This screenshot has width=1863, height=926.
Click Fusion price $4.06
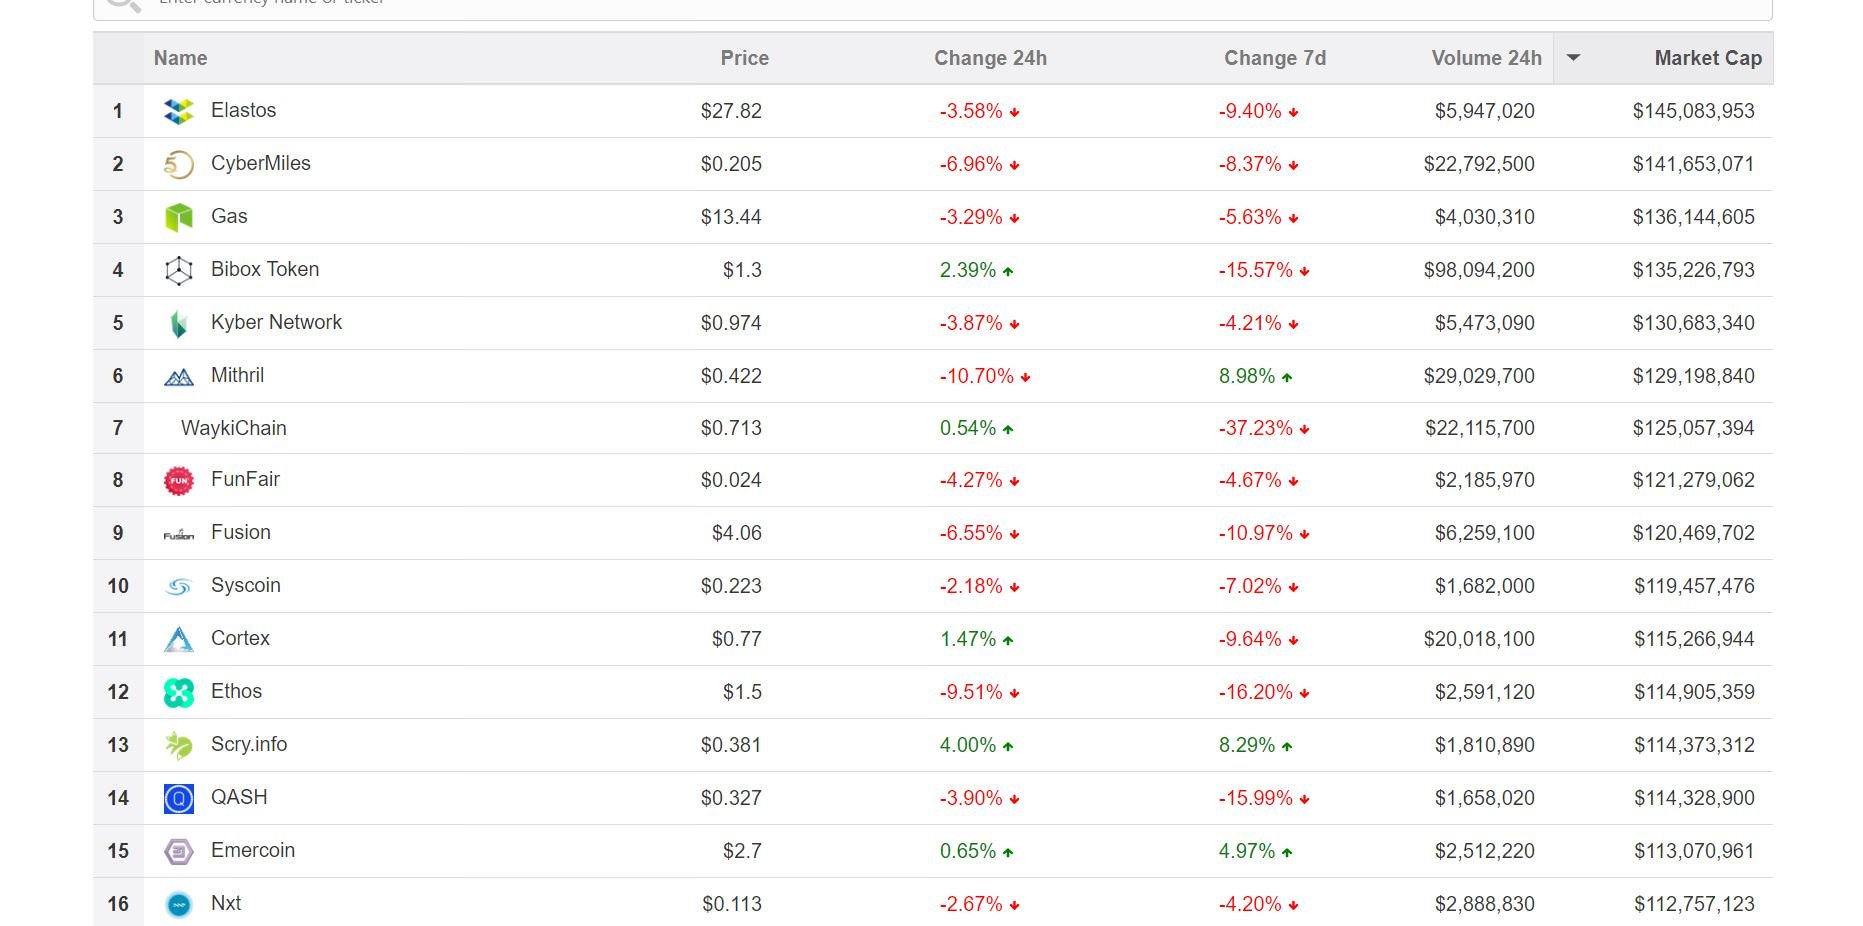click(x=736, y=533)
